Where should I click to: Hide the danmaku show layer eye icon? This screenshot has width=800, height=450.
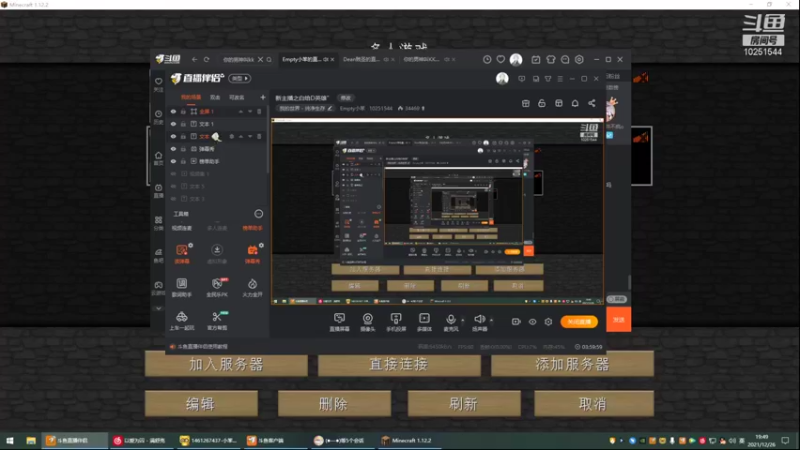click(x=173, y=149)
